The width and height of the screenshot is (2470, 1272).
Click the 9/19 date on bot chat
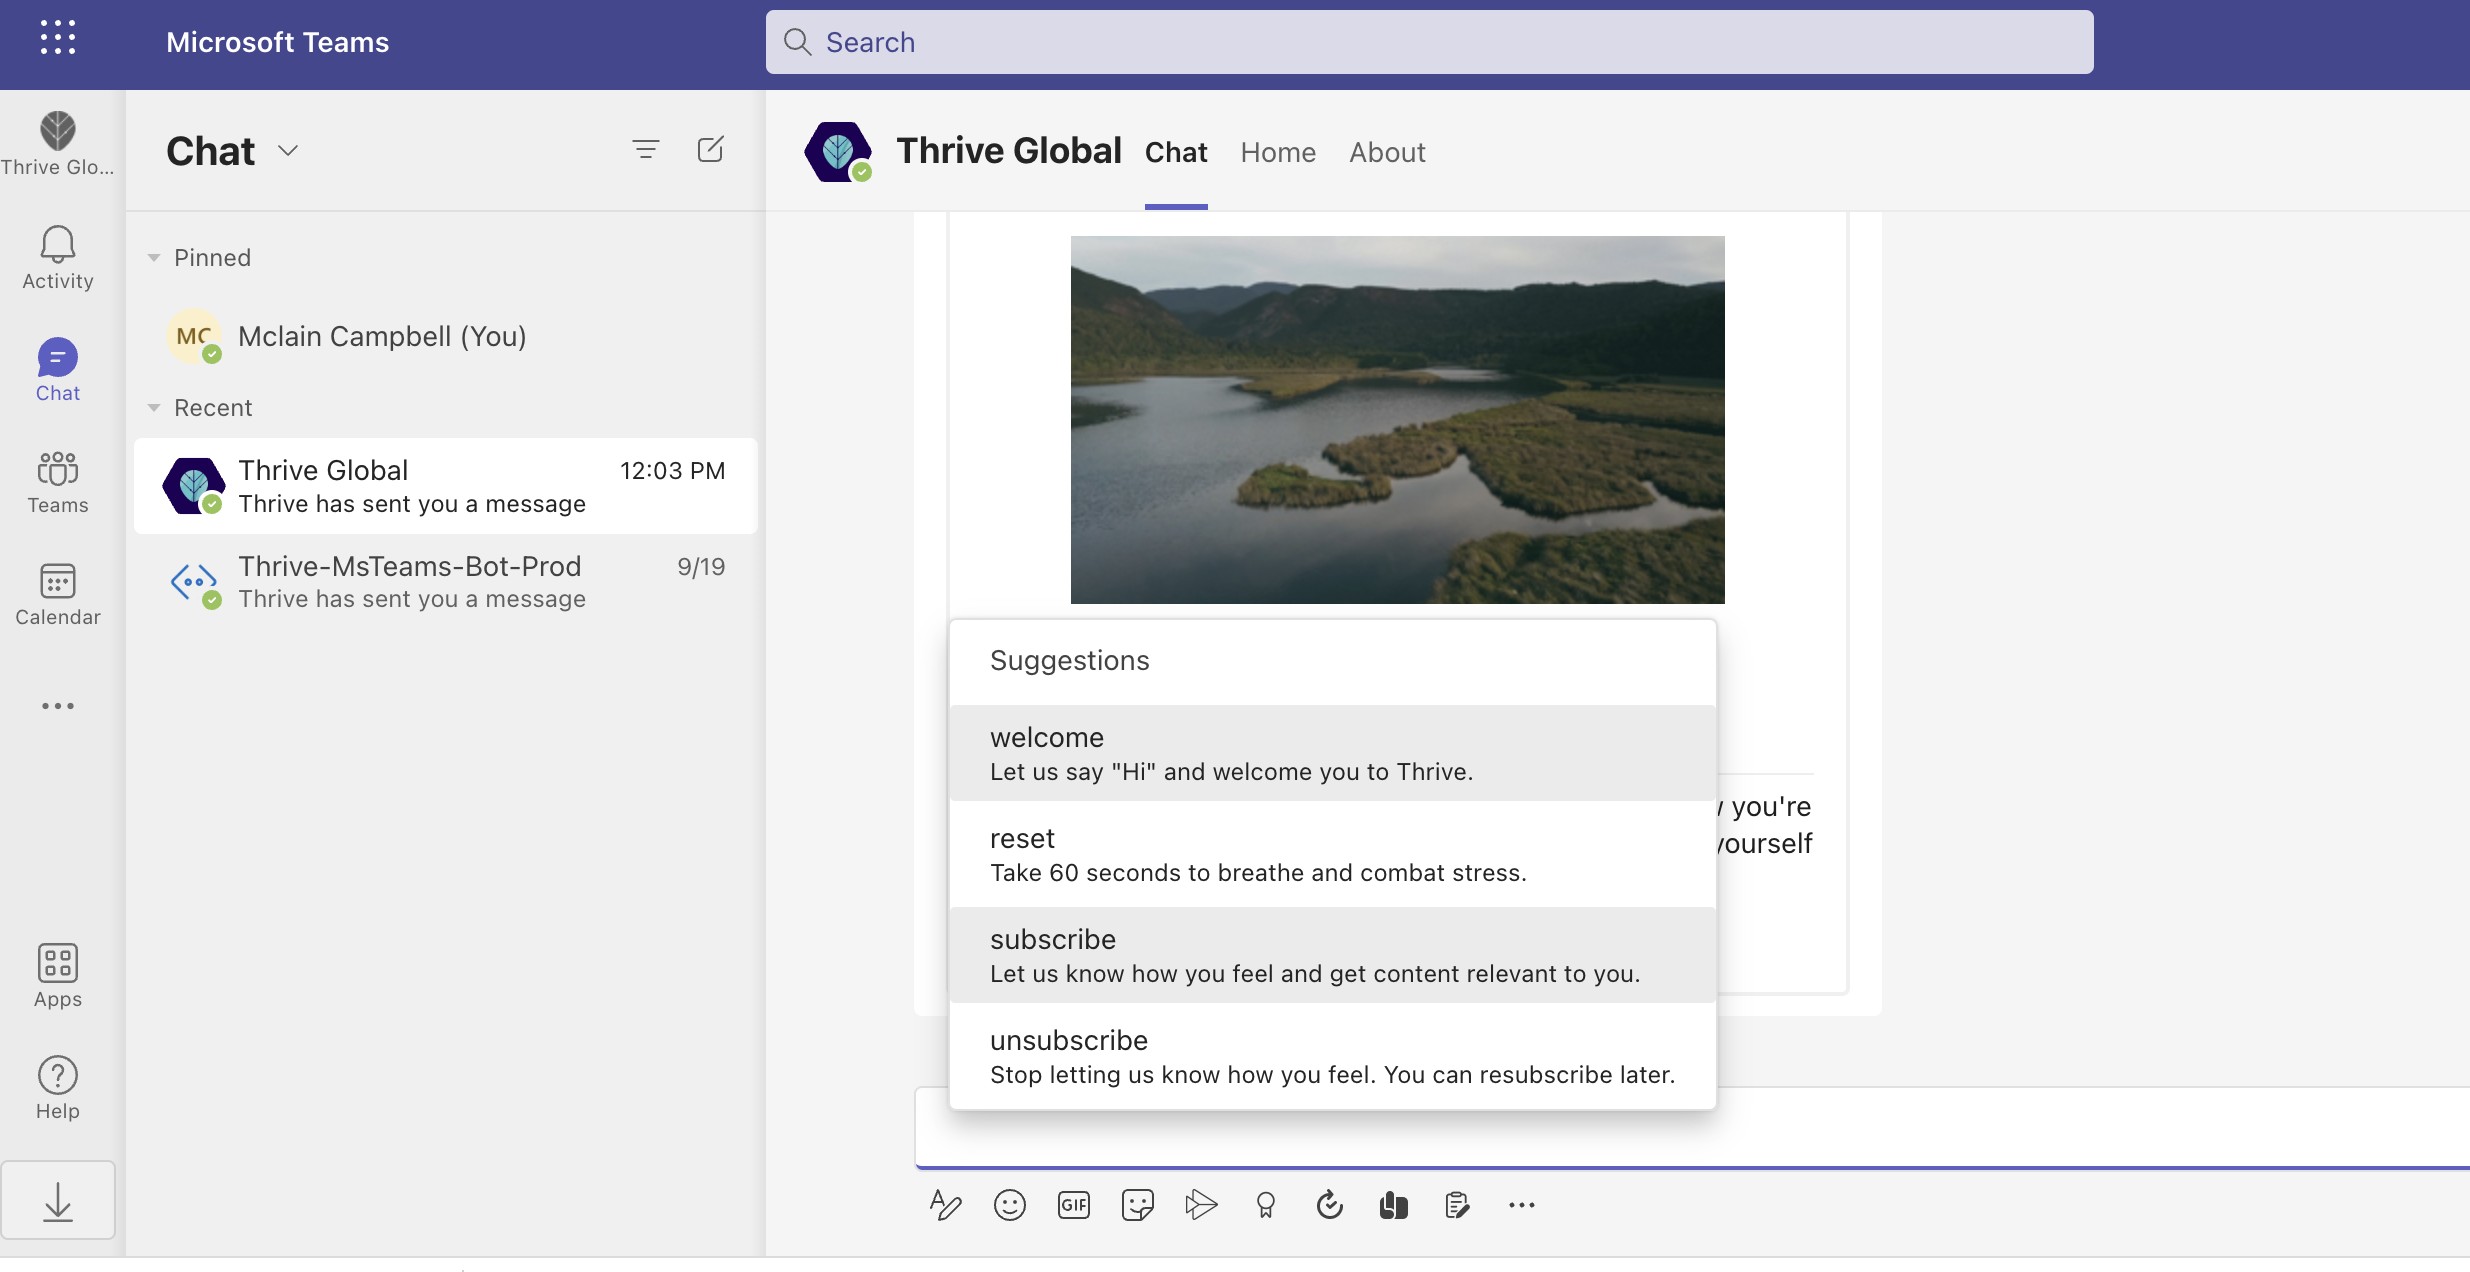701,566
